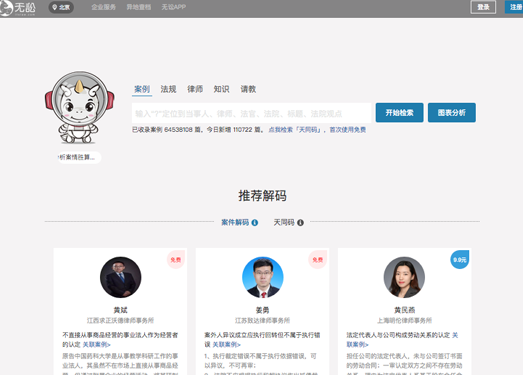Select the 请教 search tab
This screenshot has height=375, width=523.
(x=248, y=89)
